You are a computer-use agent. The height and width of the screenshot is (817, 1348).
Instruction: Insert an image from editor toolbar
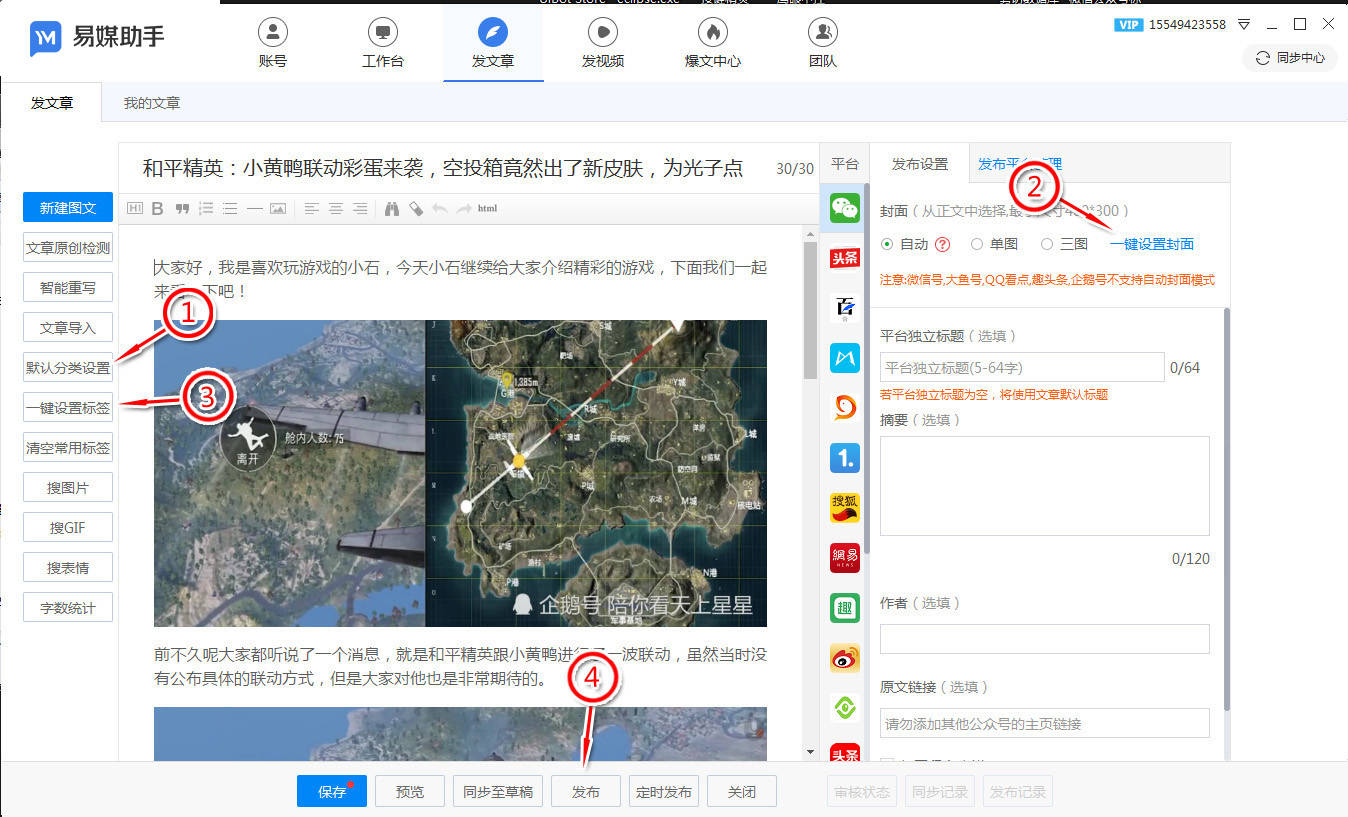coord(278,208)
